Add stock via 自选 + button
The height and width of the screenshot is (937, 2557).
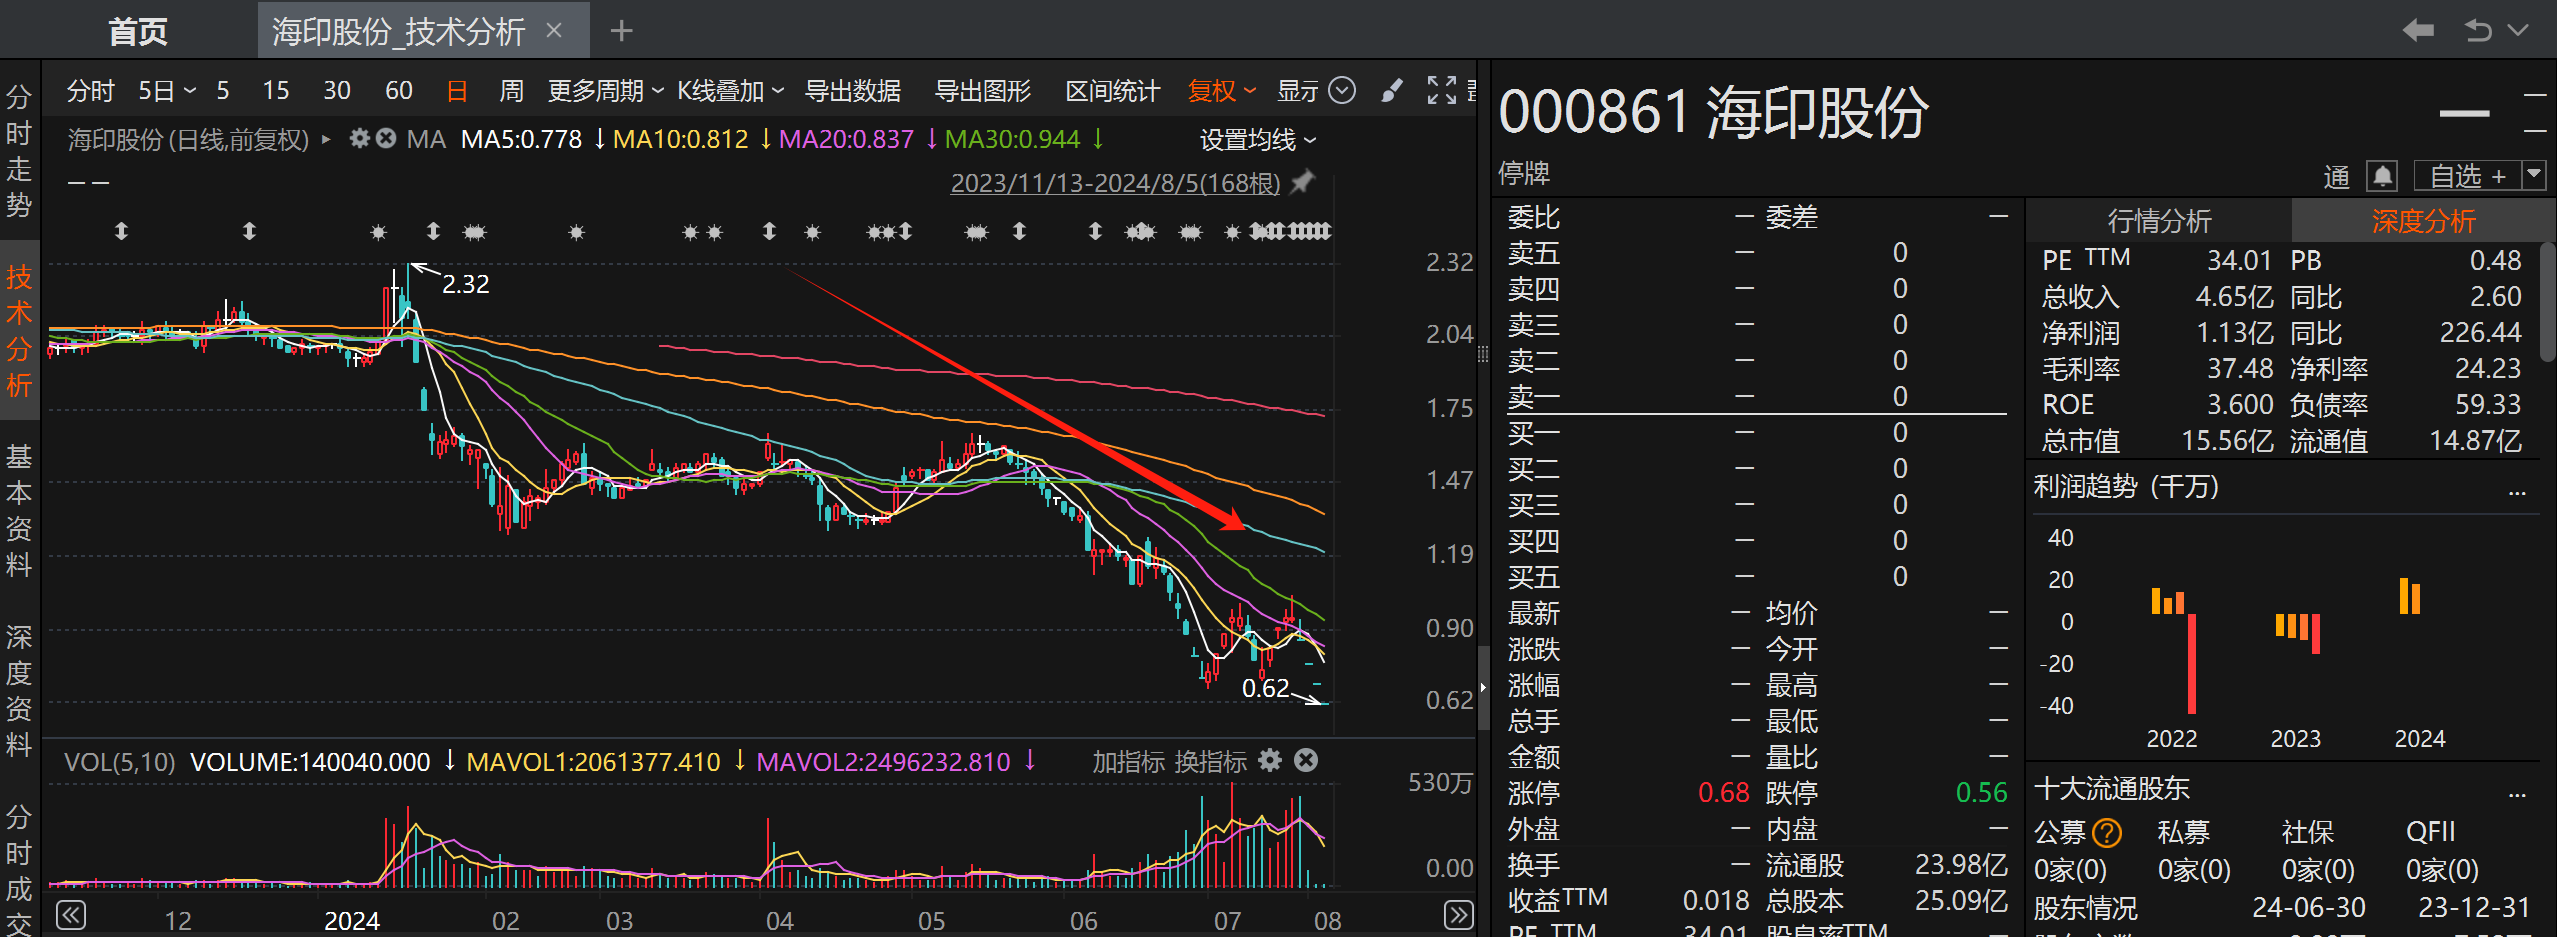tap(2467, 177)
